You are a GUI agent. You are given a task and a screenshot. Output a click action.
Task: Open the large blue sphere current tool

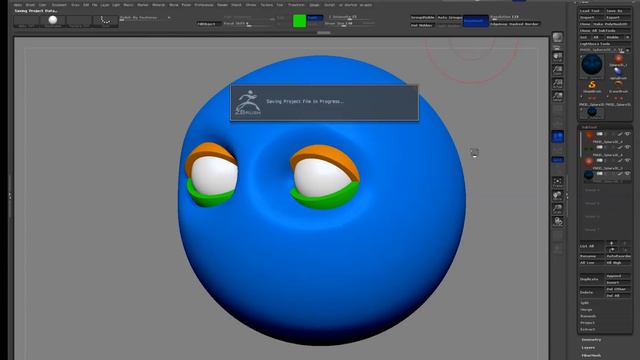pyautogui.click(x=592, y=65)
